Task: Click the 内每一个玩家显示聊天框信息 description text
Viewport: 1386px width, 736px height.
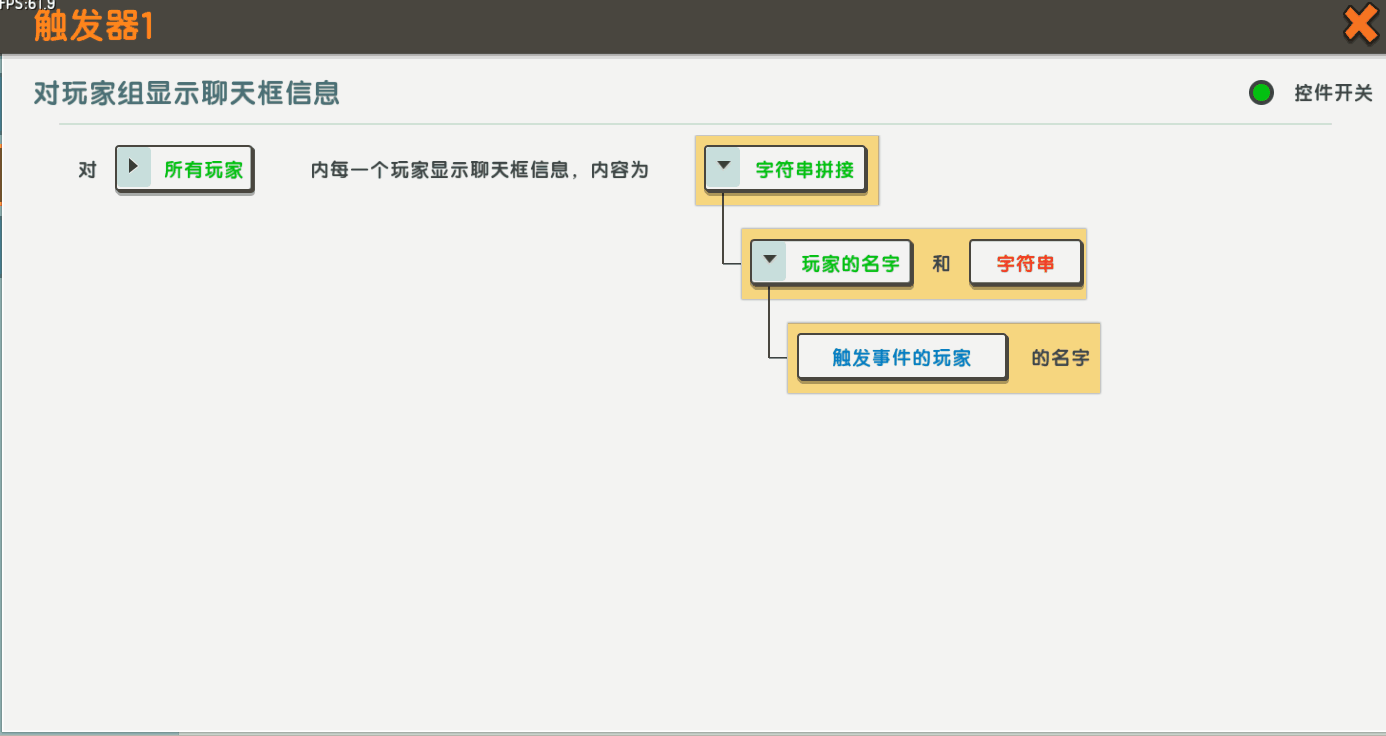Action: (x=479, y=170)
